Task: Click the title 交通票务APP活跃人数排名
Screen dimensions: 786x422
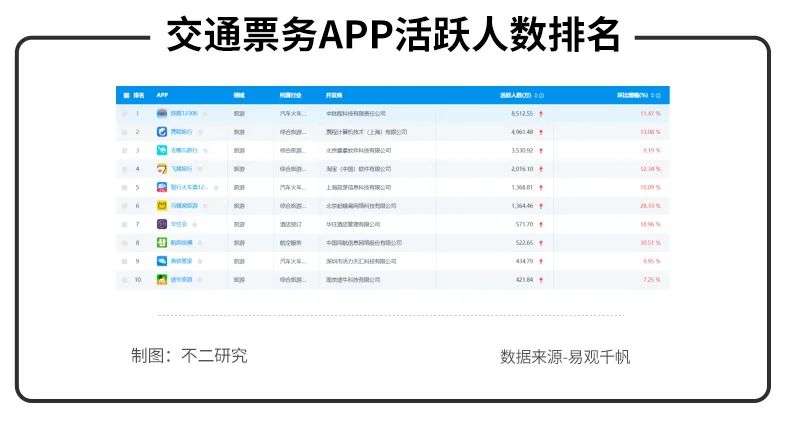Action: point(393,35)
